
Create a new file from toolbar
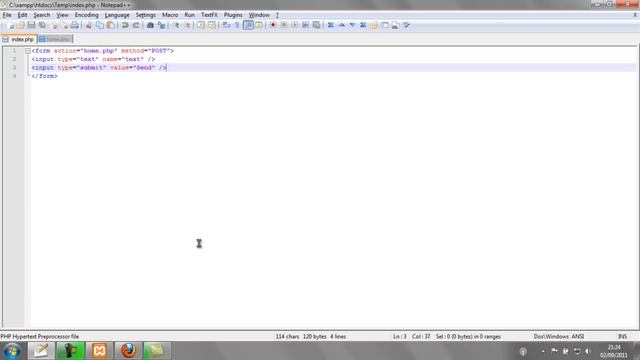tap(11, 25)
